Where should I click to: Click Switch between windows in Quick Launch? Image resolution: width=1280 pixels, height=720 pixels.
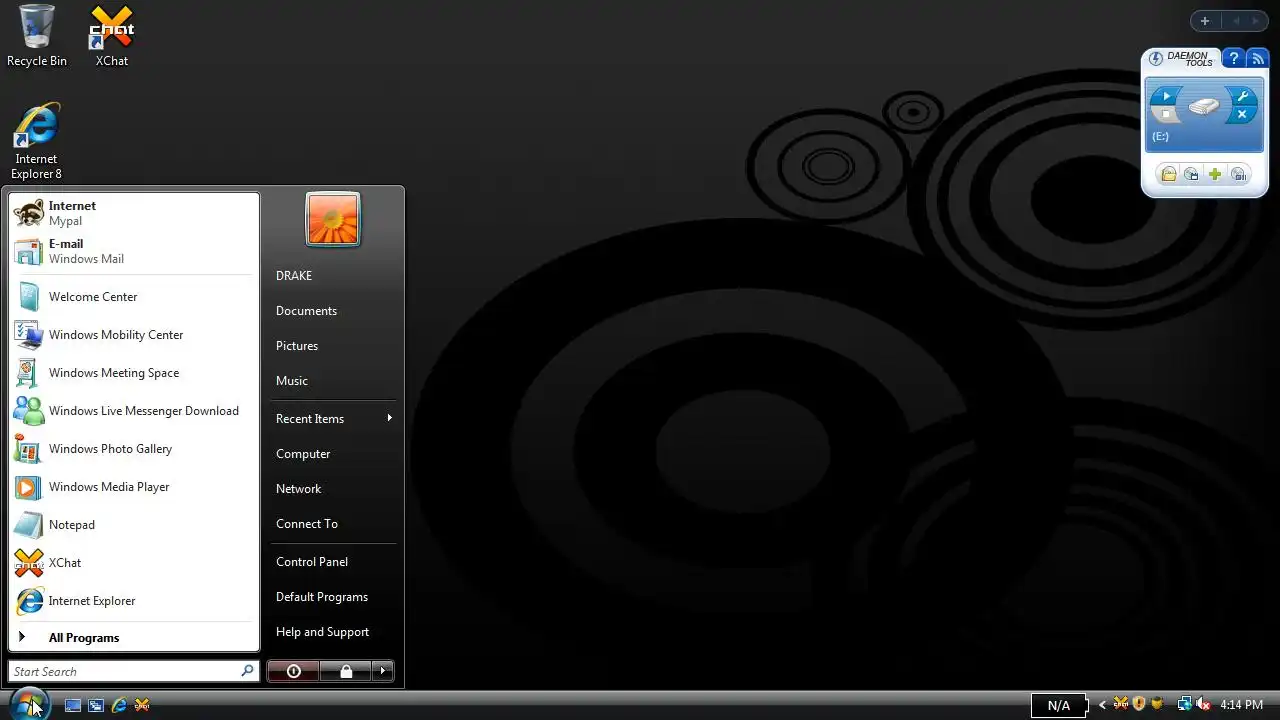[x=96, y=705]
